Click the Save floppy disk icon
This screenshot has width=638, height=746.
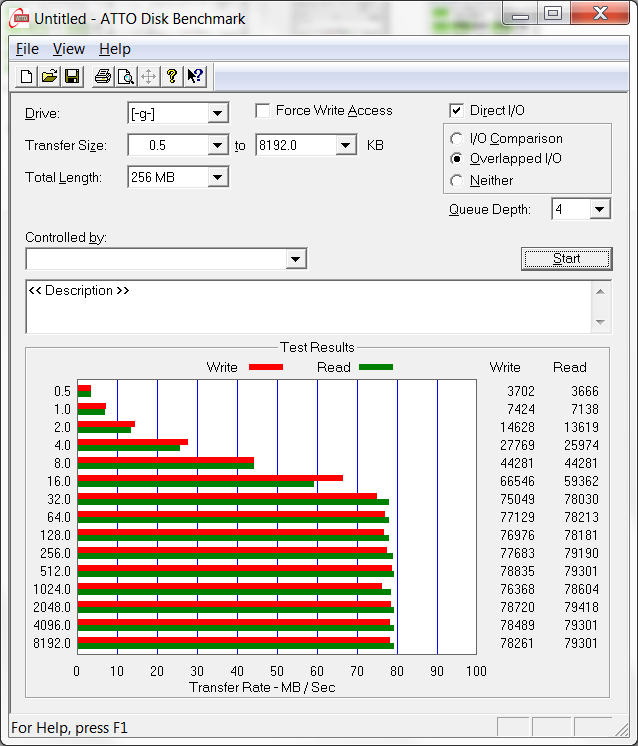72,76
